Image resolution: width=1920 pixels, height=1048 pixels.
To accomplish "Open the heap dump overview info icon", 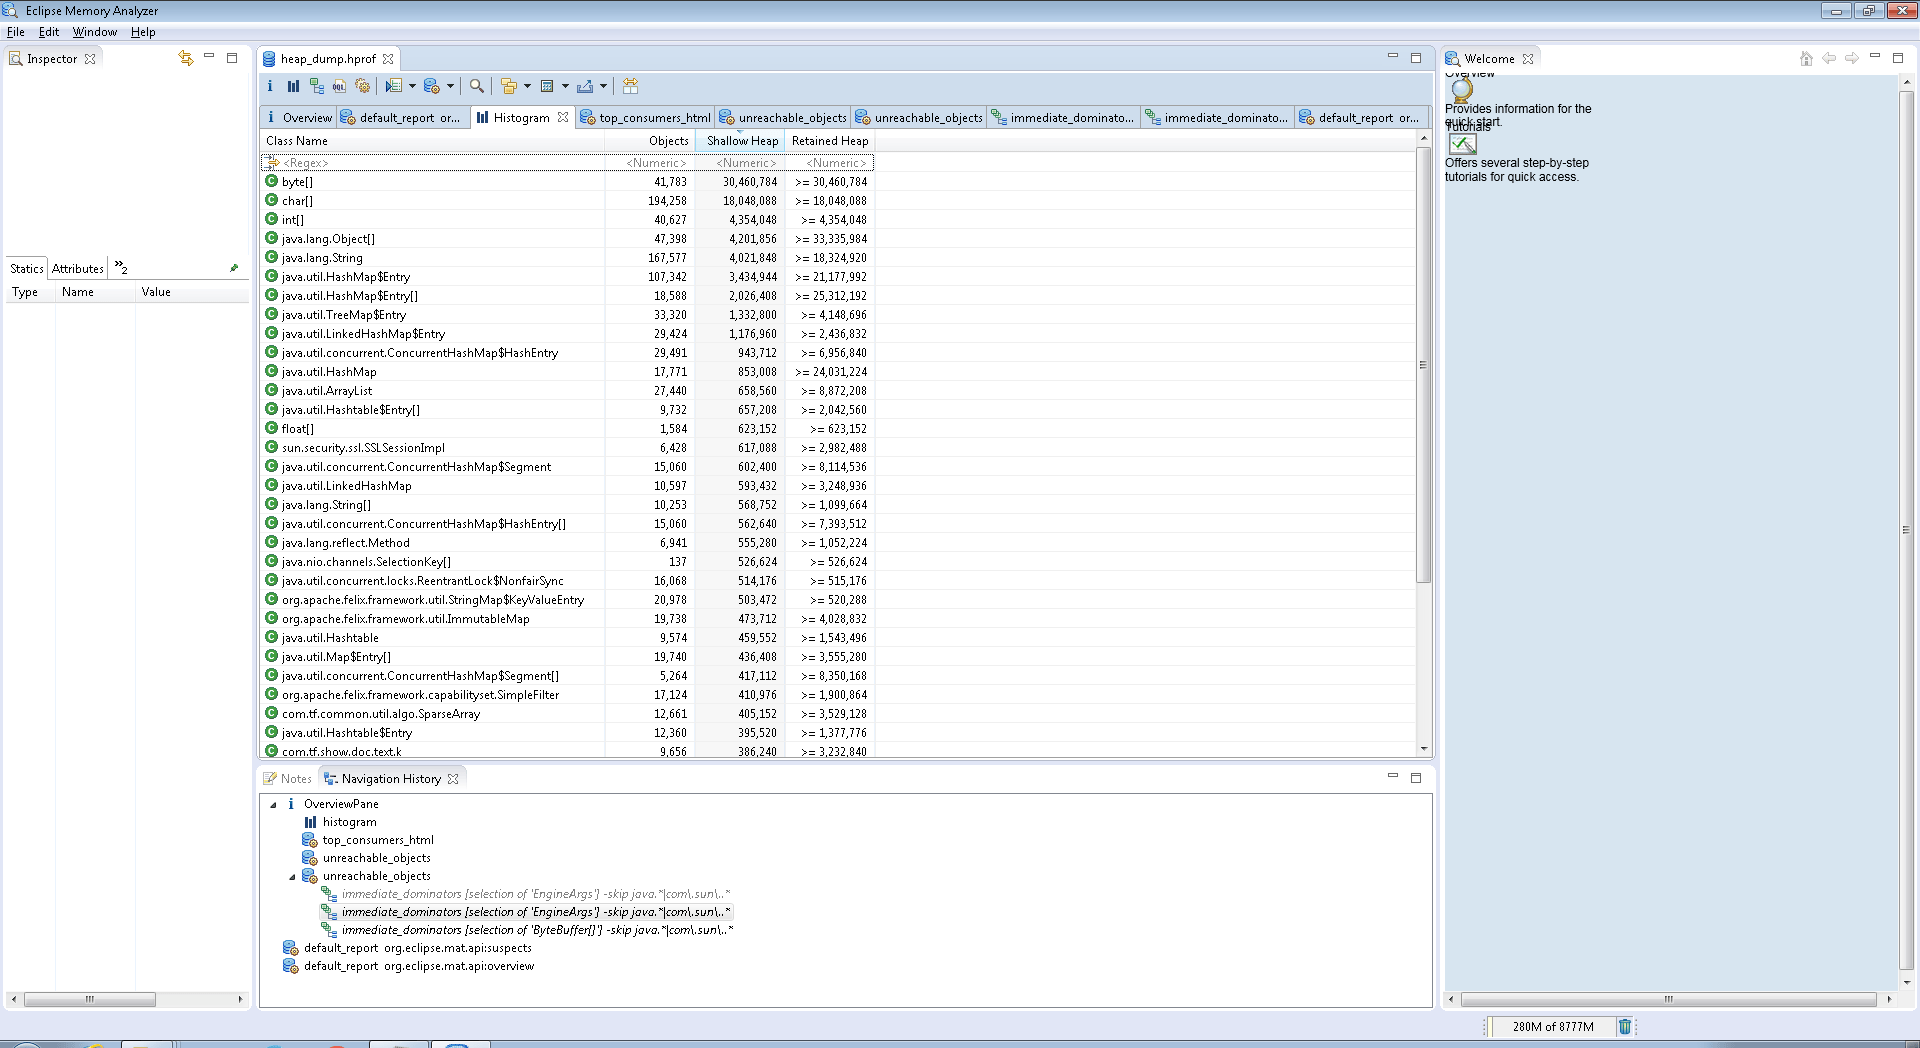I will (x=269, y=86).
